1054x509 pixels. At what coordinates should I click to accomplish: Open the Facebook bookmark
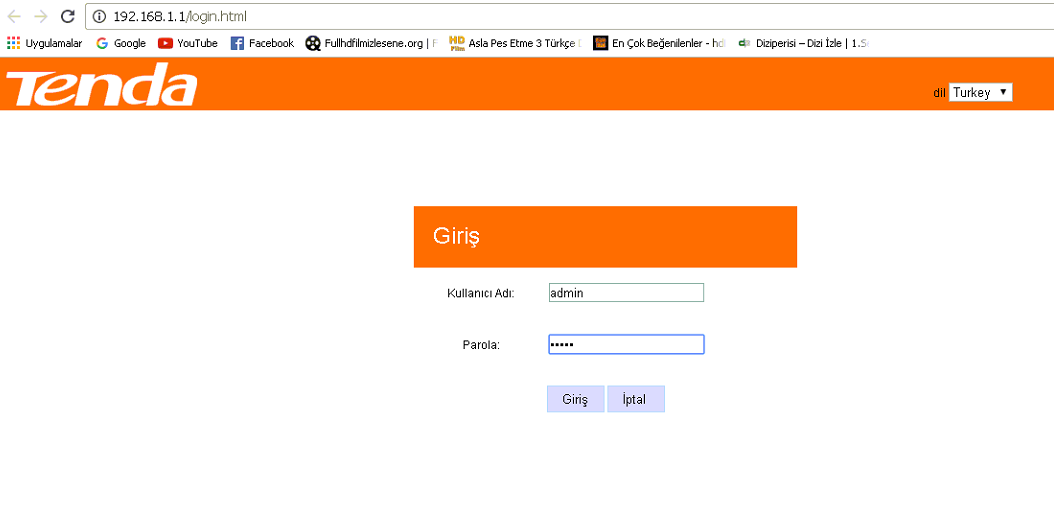(262, 43)
